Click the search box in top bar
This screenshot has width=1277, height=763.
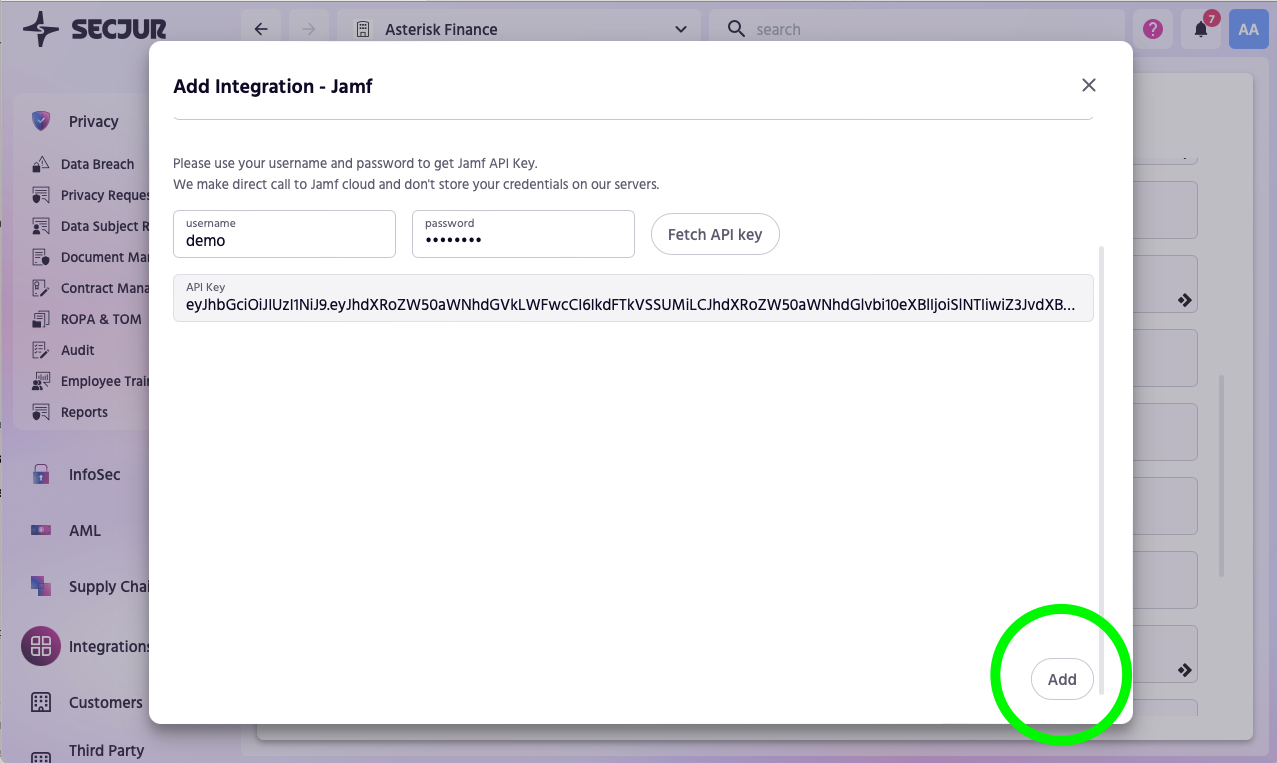(917, 29)
